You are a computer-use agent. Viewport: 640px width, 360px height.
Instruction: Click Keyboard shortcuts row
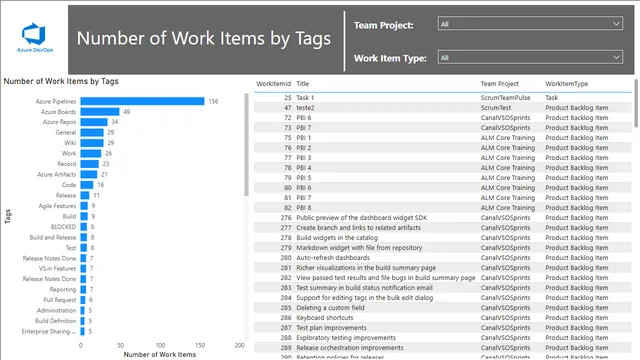(442, 318)
